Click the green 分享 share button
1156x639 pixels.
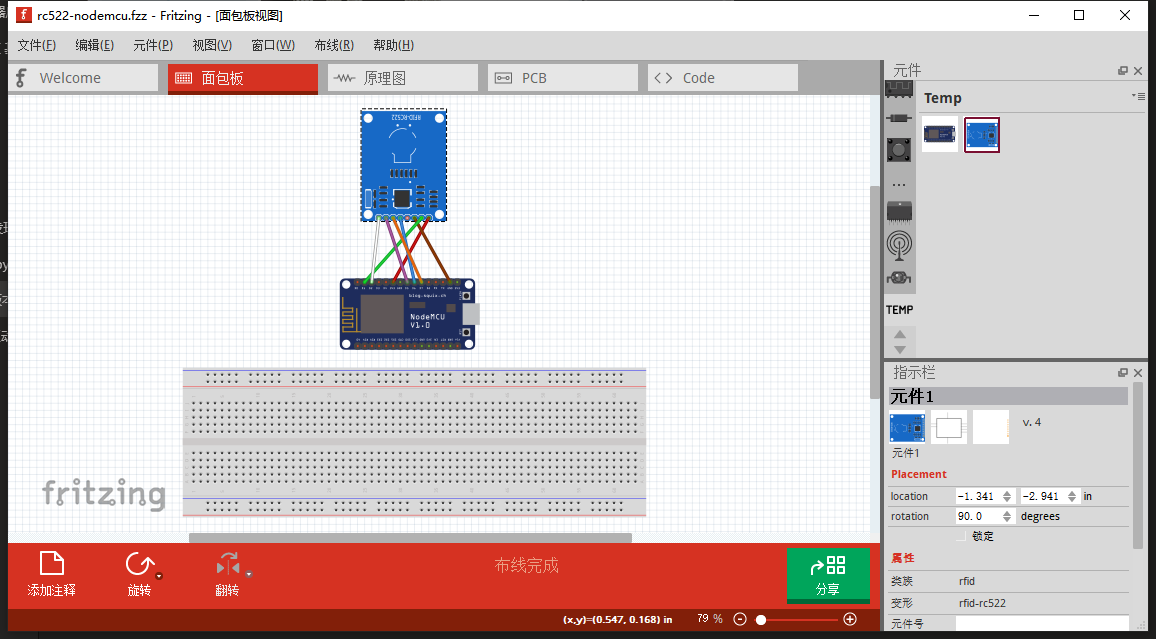(x=828, y=575)
